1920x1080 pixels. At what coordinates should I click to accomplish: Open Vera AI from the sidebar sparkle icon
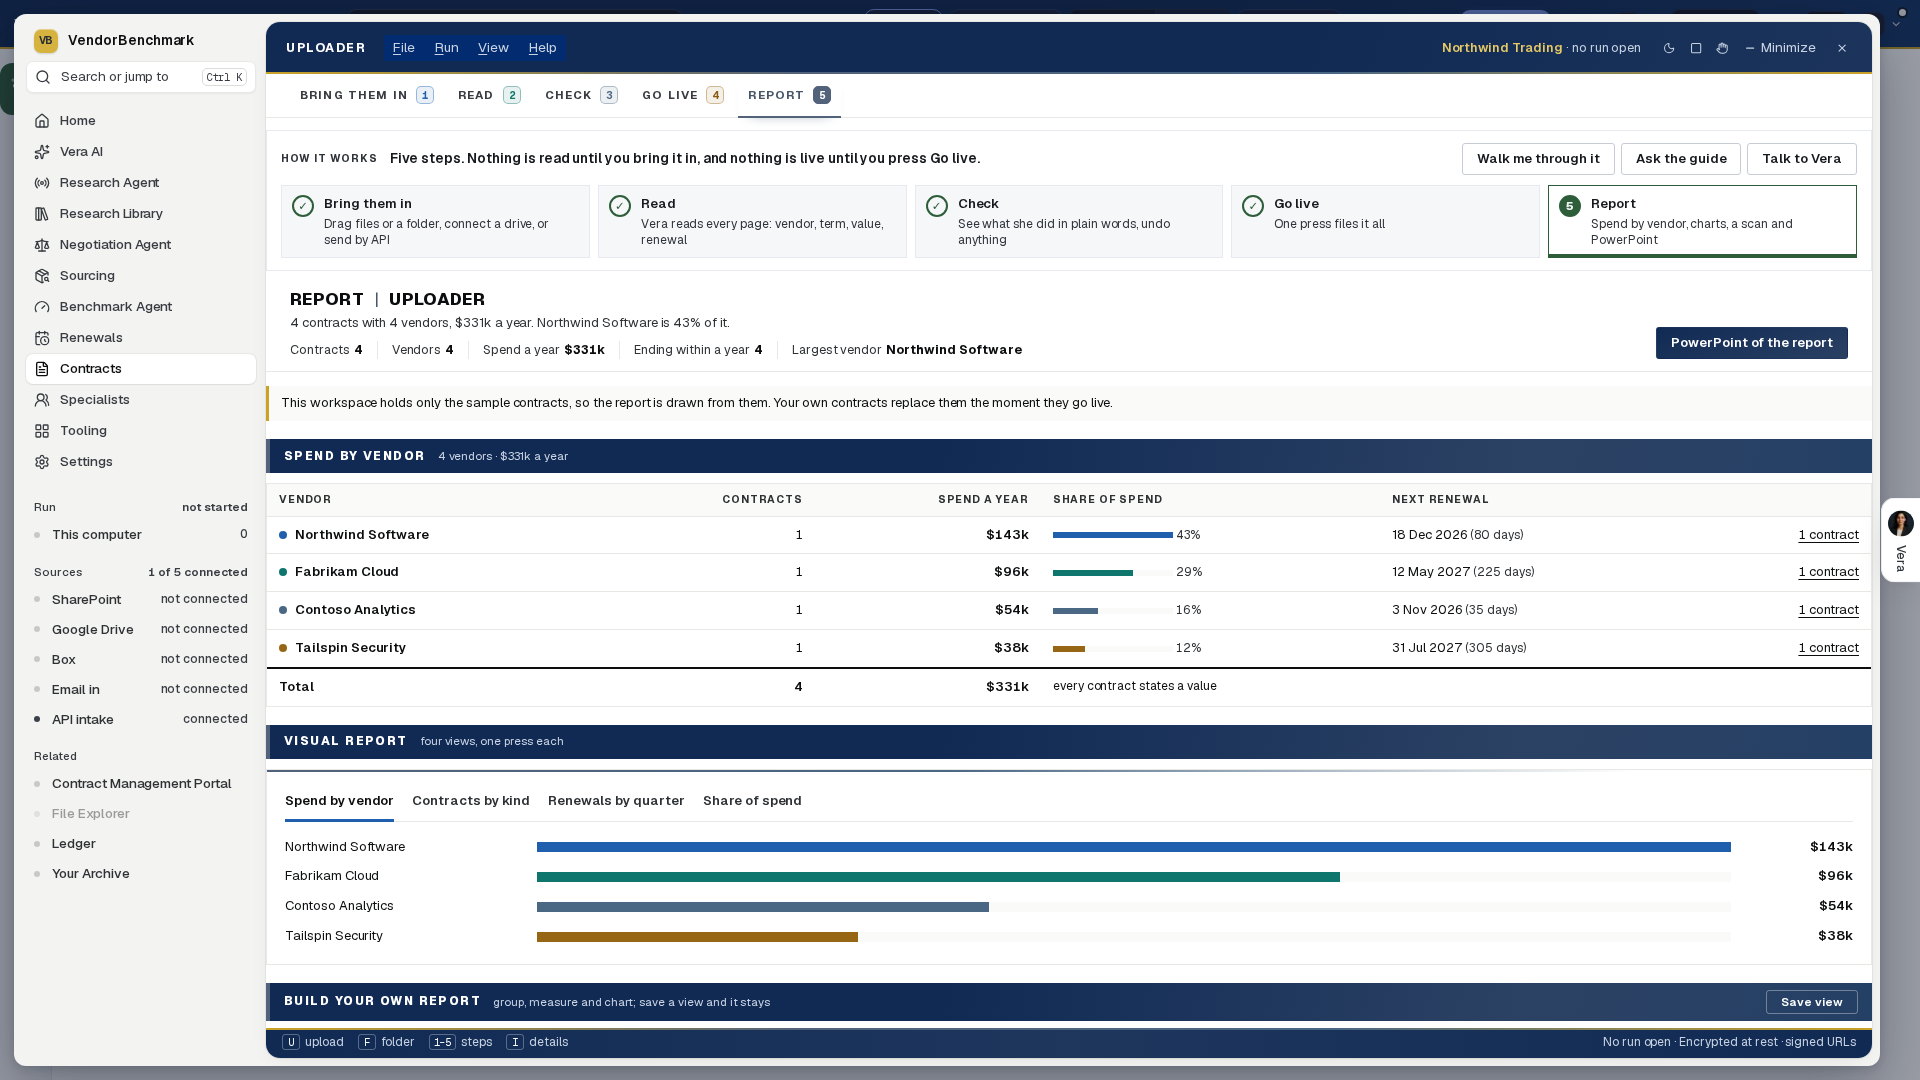pos(42,152)
